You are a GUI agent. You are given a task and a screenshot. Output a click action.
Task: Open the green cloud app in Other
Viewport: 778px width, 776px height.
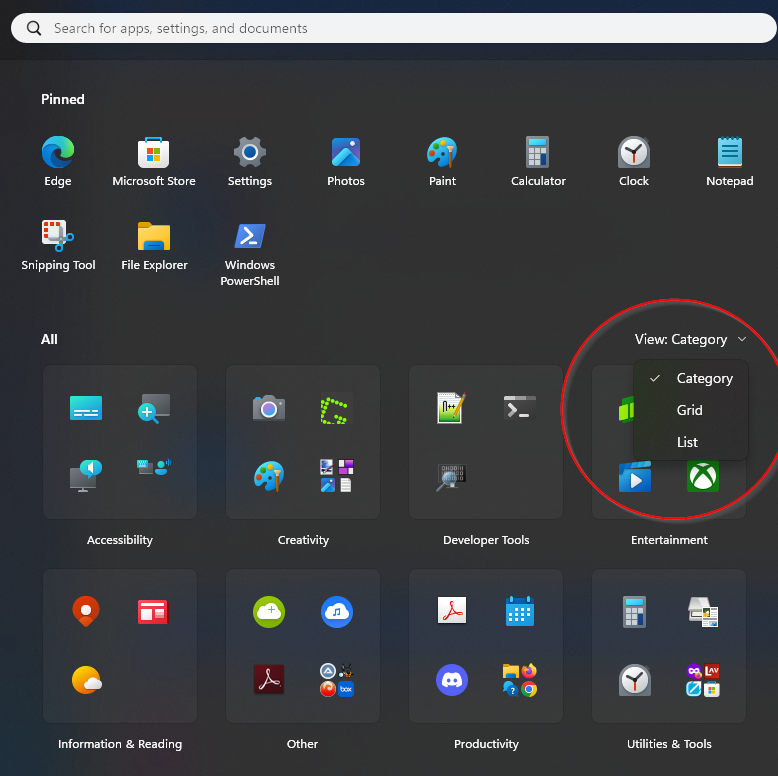pyautogui.click(x=269, y=612)
